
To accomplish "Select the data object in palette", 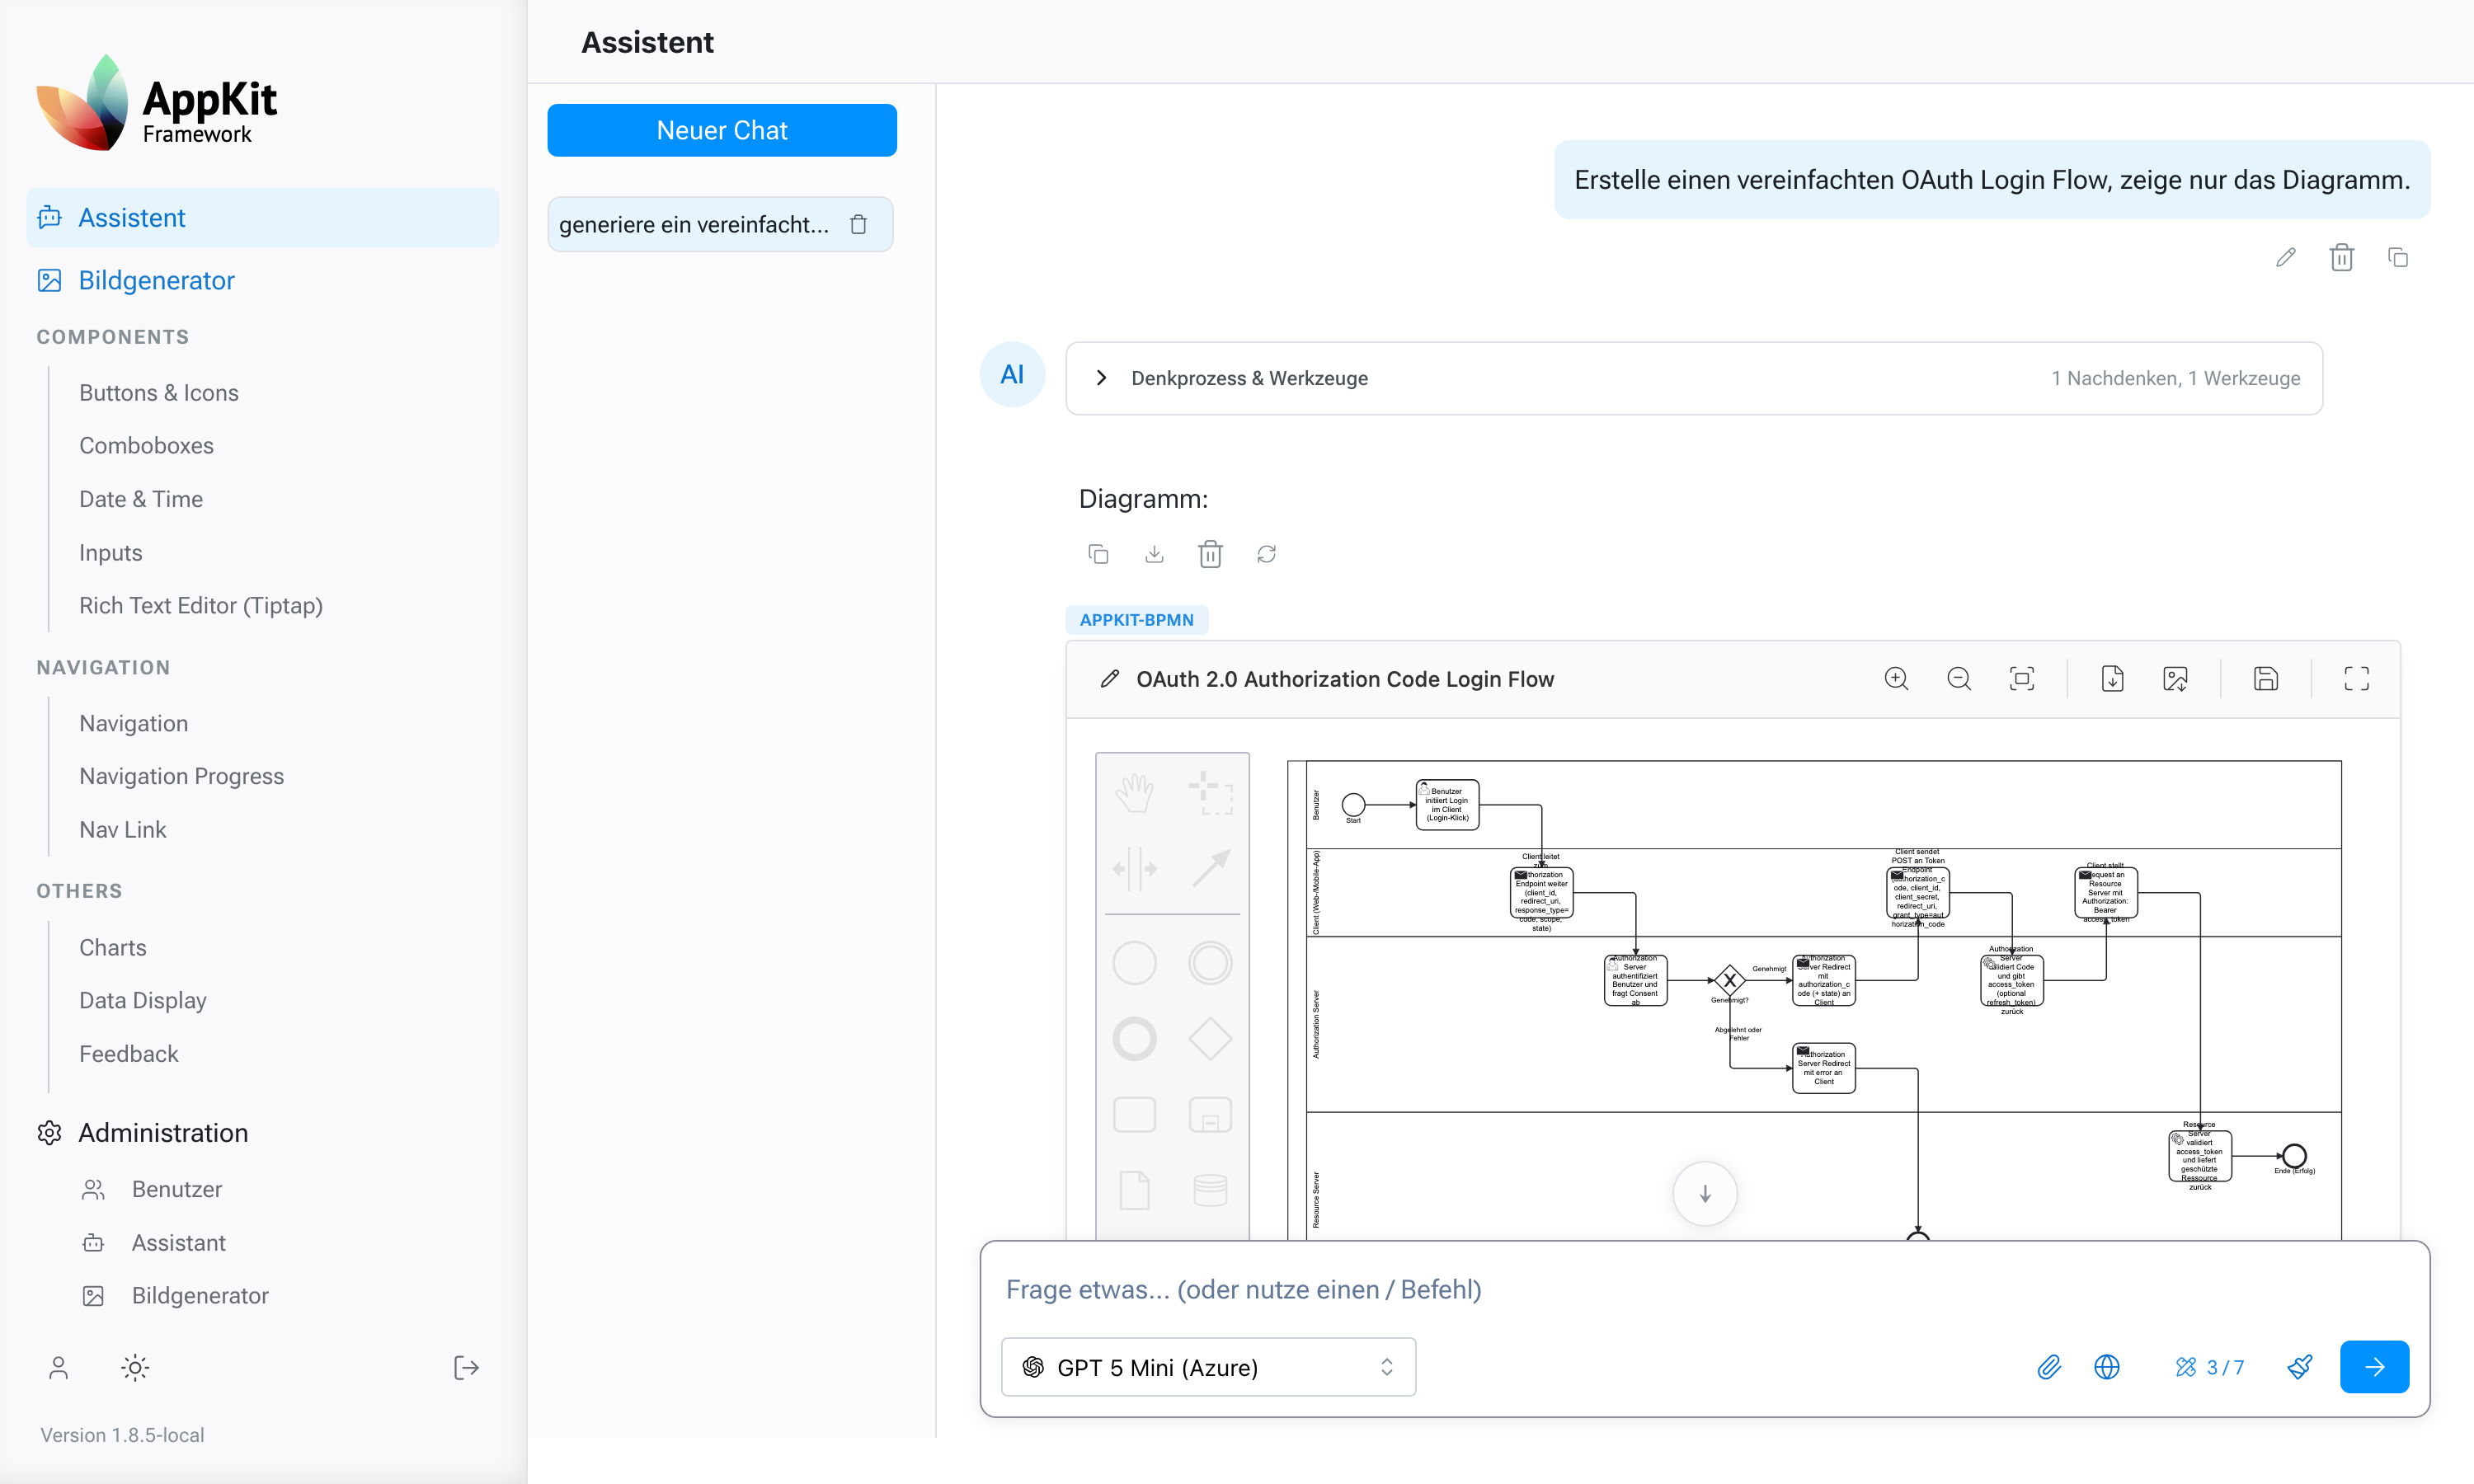I will click(x=1134, y=1190).
